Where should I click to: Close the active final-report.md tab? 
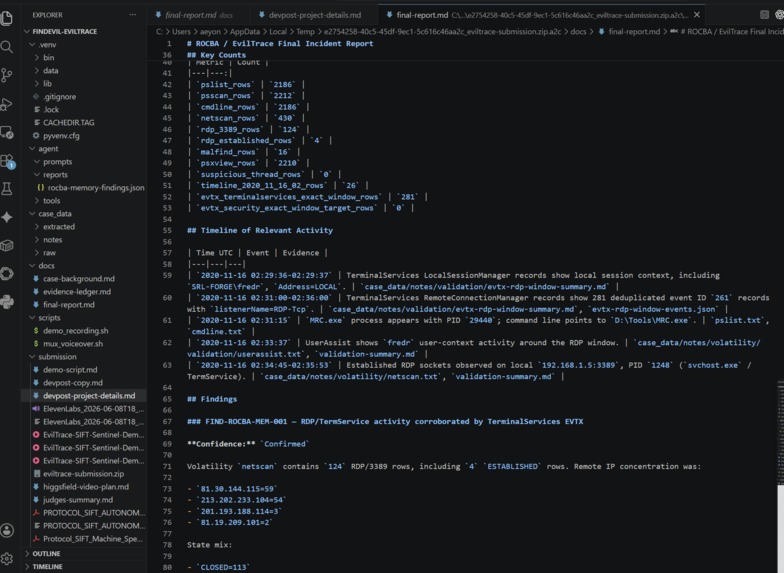[x=696, y=15]
